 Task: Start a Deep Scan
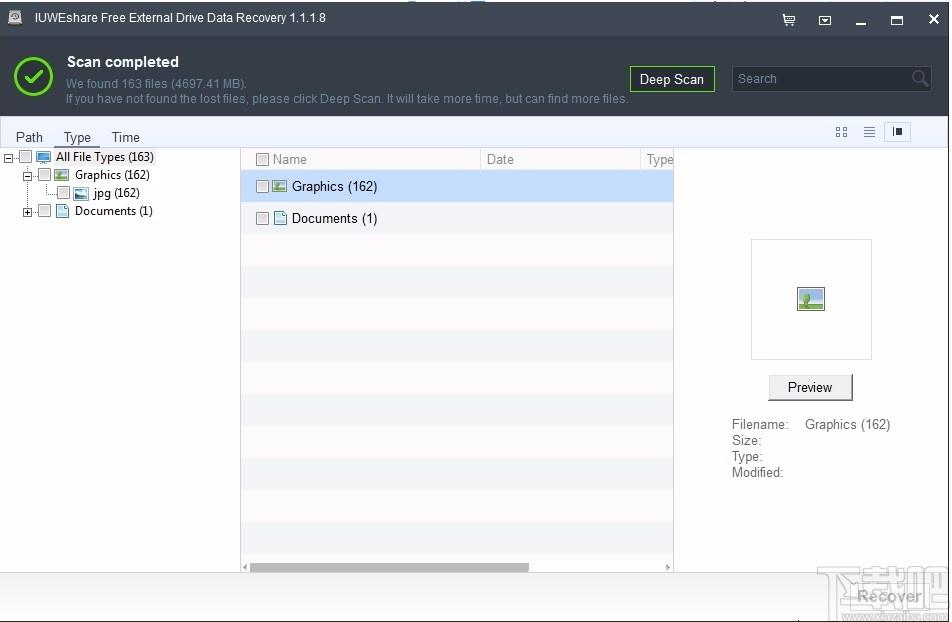click(x=672, y=79)
